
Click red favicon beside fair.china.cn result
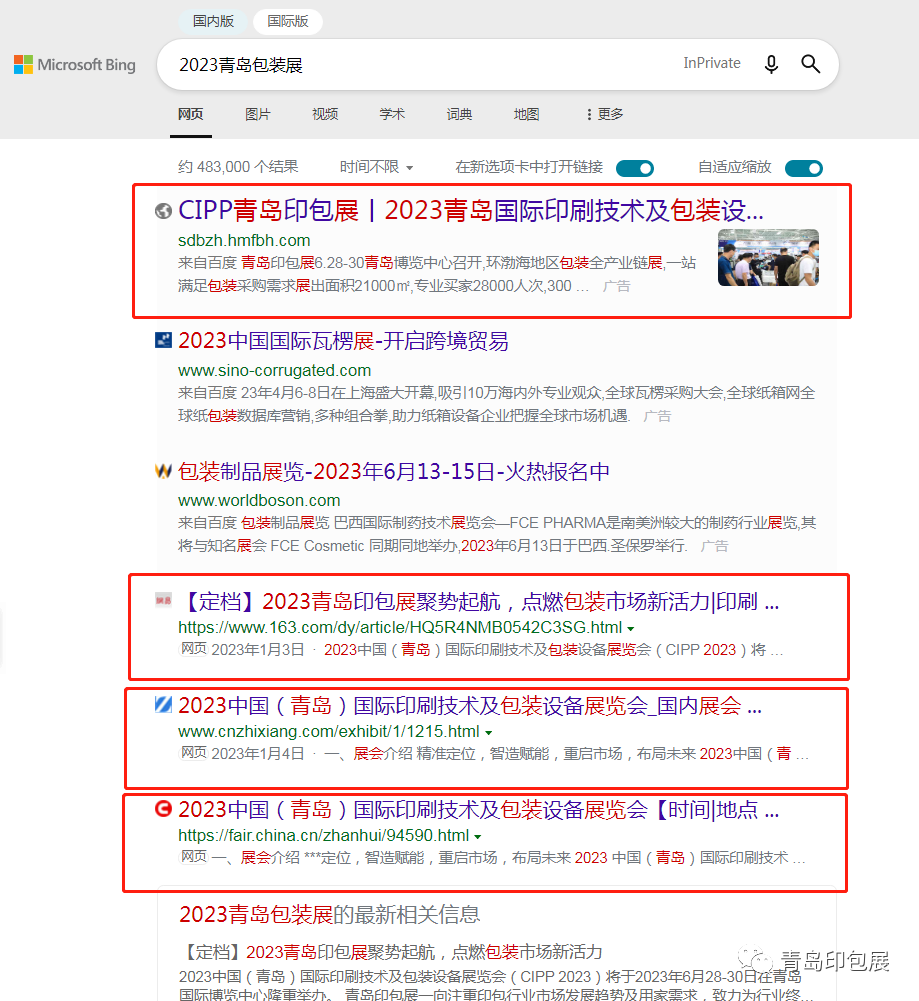point(163,809)
